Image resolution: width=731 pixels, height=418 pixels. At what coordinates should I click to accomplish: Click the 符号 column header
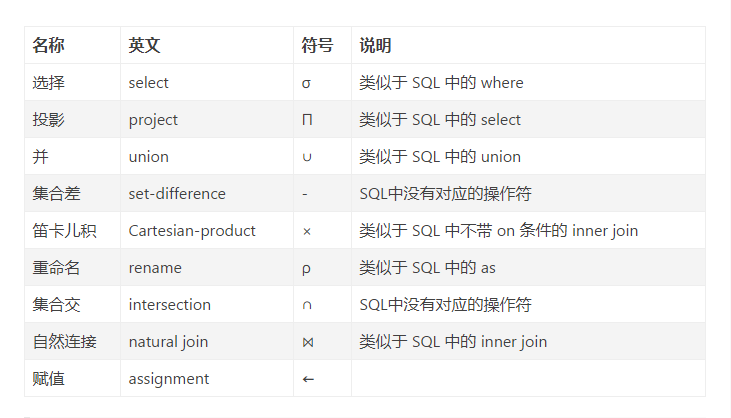317,46
